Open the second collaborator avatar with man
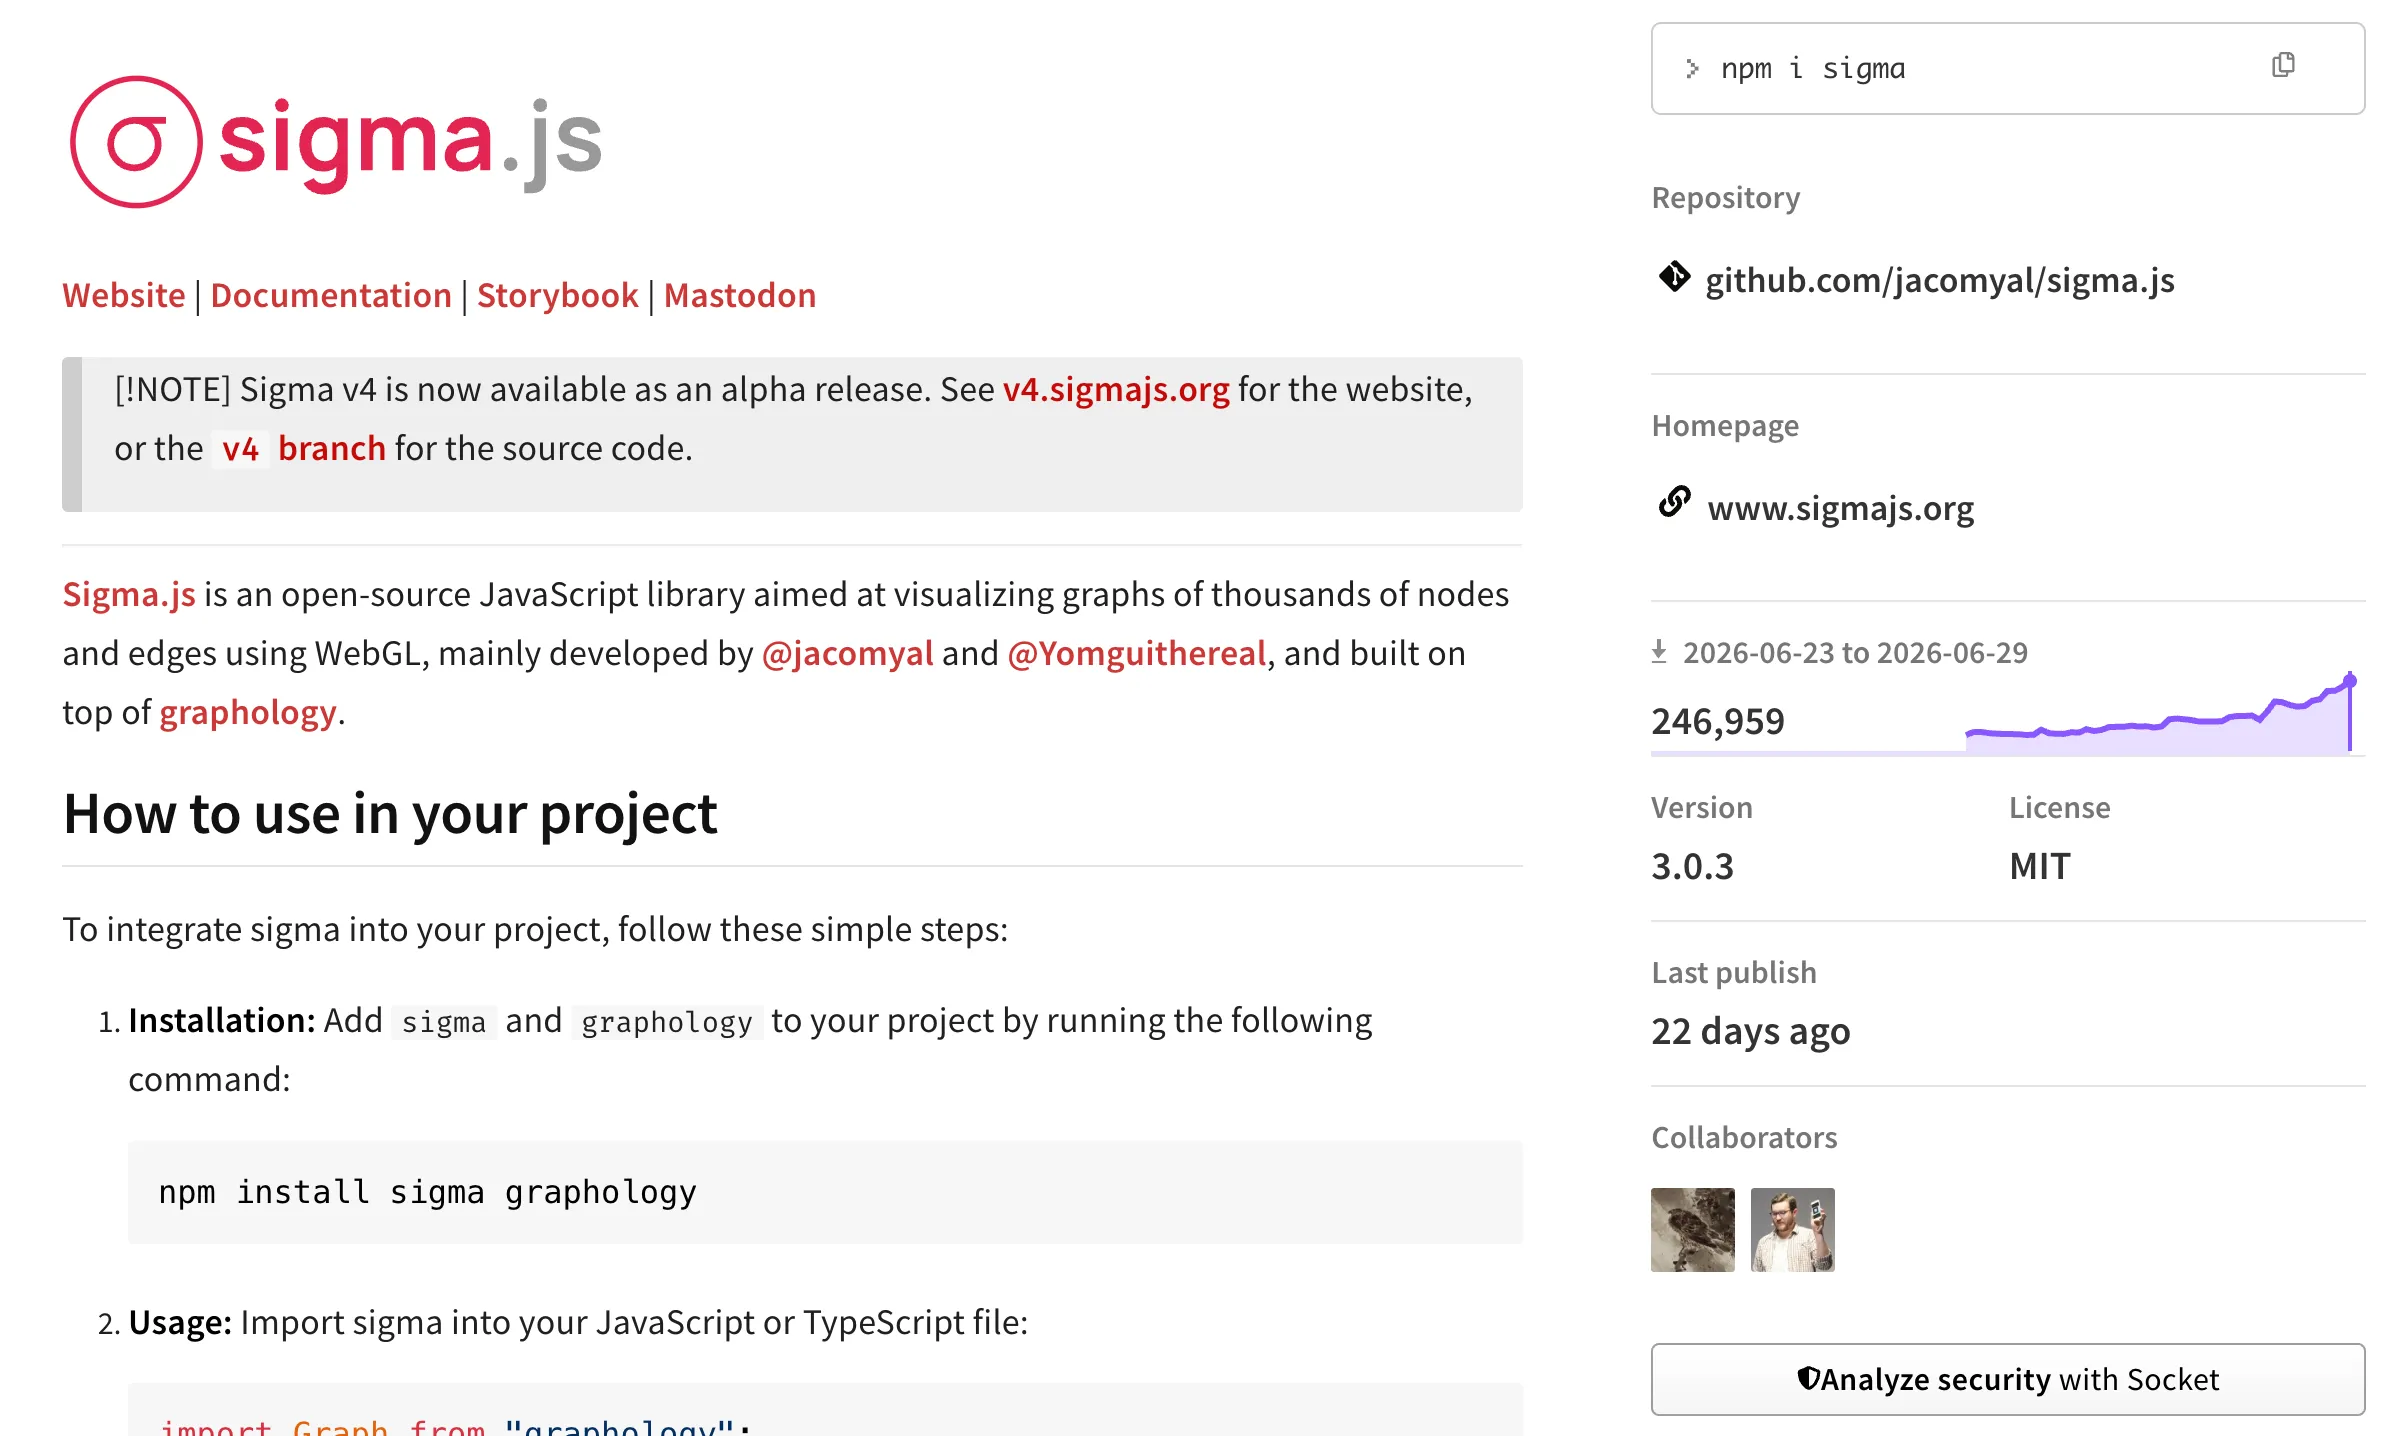Image resolution: width=2408 pixels, height=1436 pixels. [x=1793, y=1230]
